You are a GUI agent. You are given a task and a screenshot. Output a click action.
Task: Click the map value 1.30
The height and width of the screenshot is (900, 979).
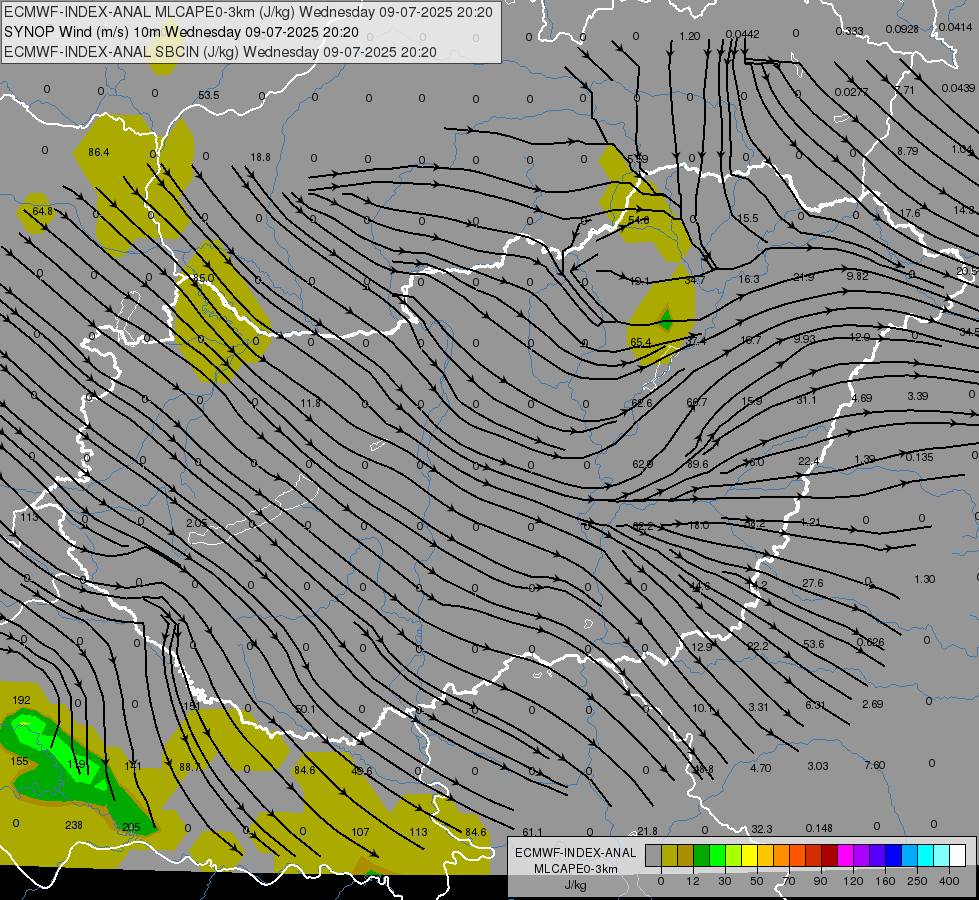[925, 579]
